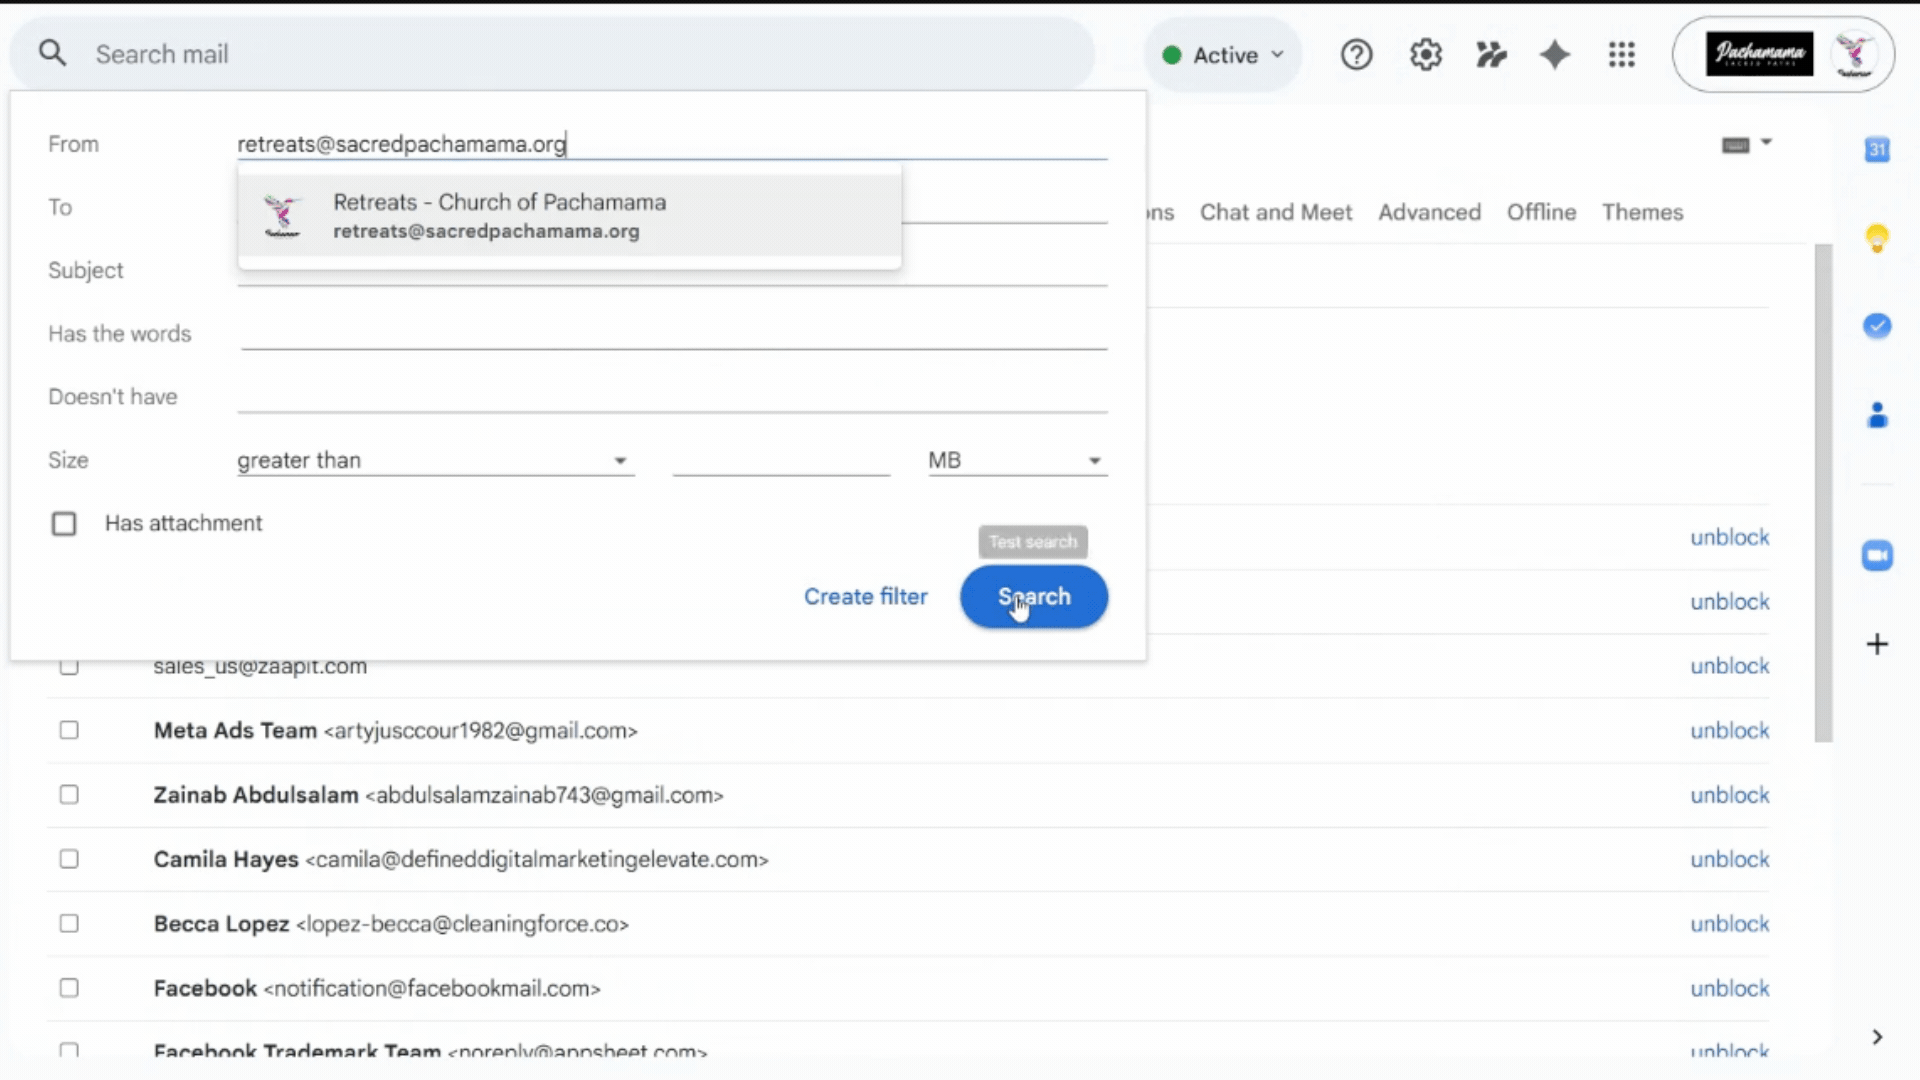This screenshot has width=1920, height=1080.
Task: Click the Has the words input field
Action: click(672, 333)
